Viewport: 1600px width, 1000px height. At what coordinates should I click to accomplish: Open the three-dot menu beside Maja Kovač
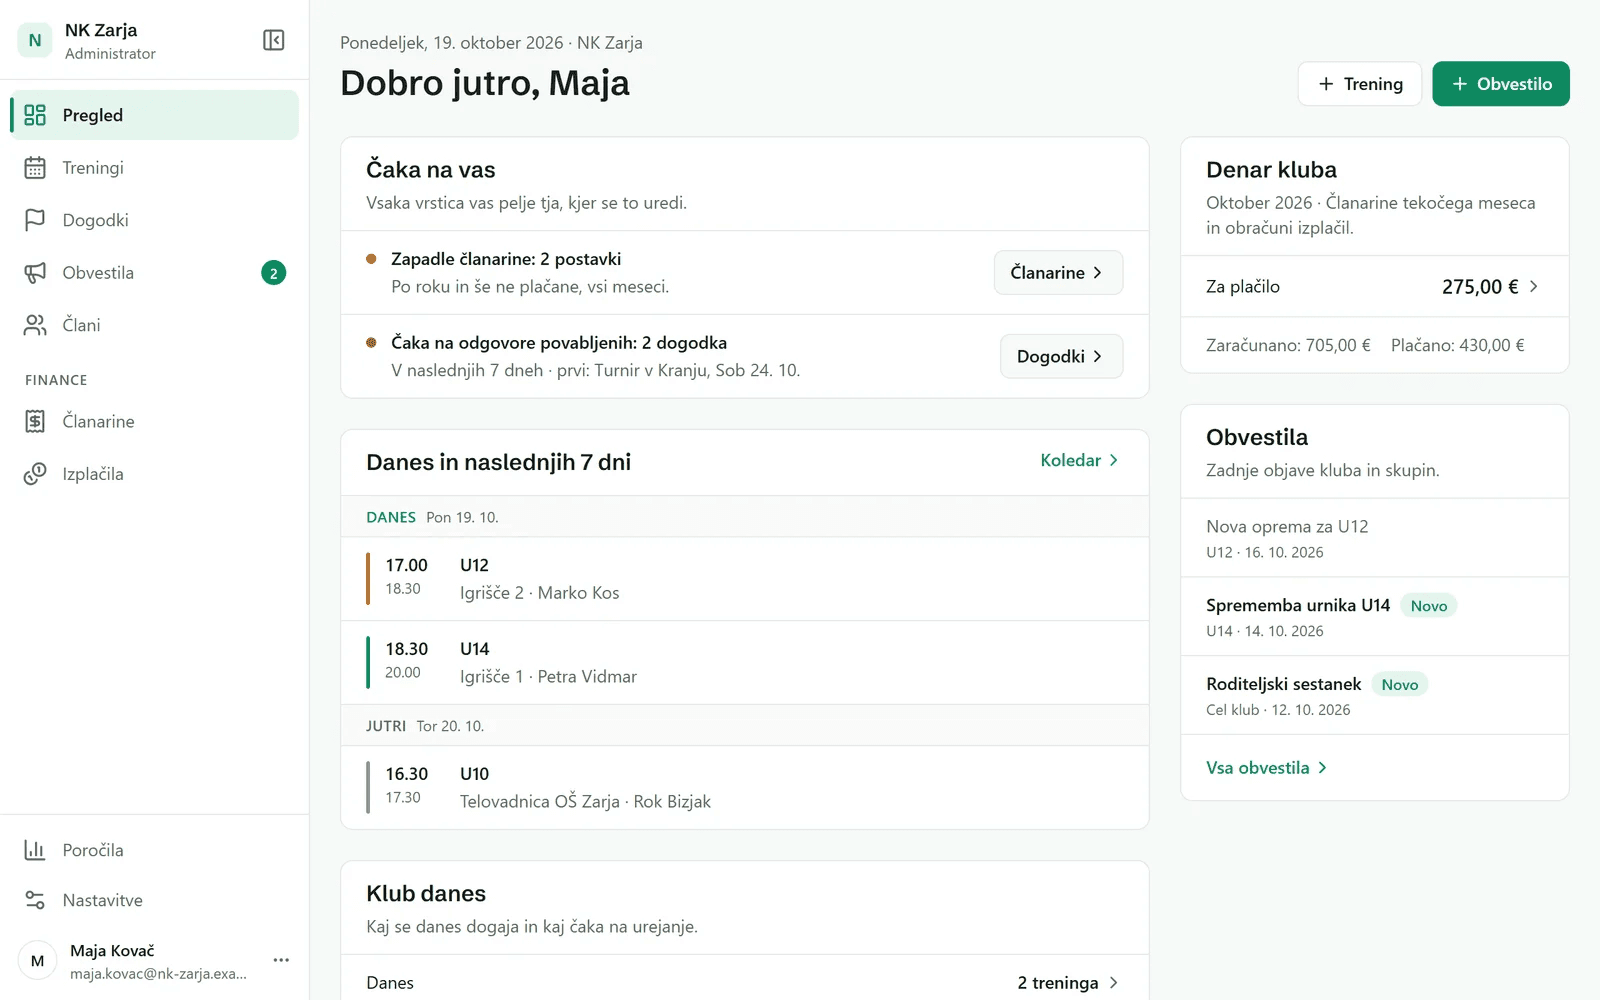point(281,960)
